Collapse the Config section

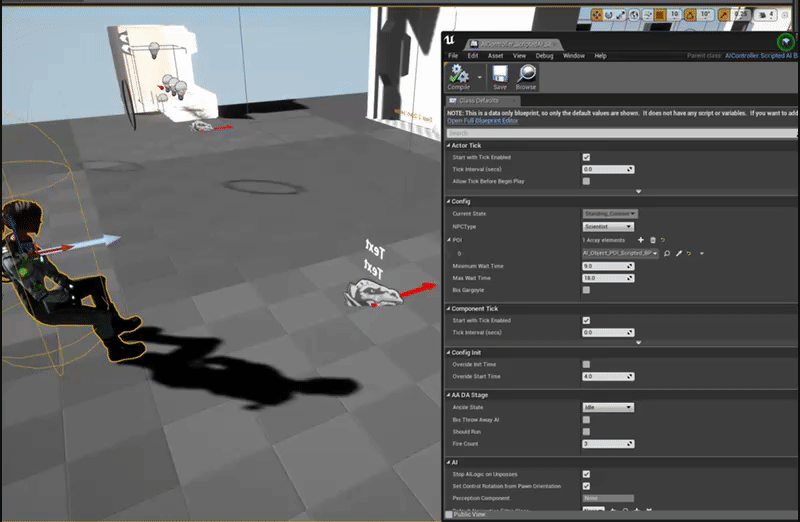[x=448, y=202]
